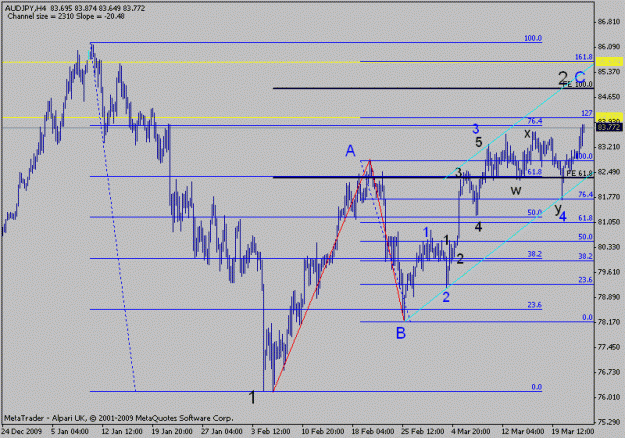Select the 78.170 price axis label
This screenshot has height=438, width=625.
point(609,322)
